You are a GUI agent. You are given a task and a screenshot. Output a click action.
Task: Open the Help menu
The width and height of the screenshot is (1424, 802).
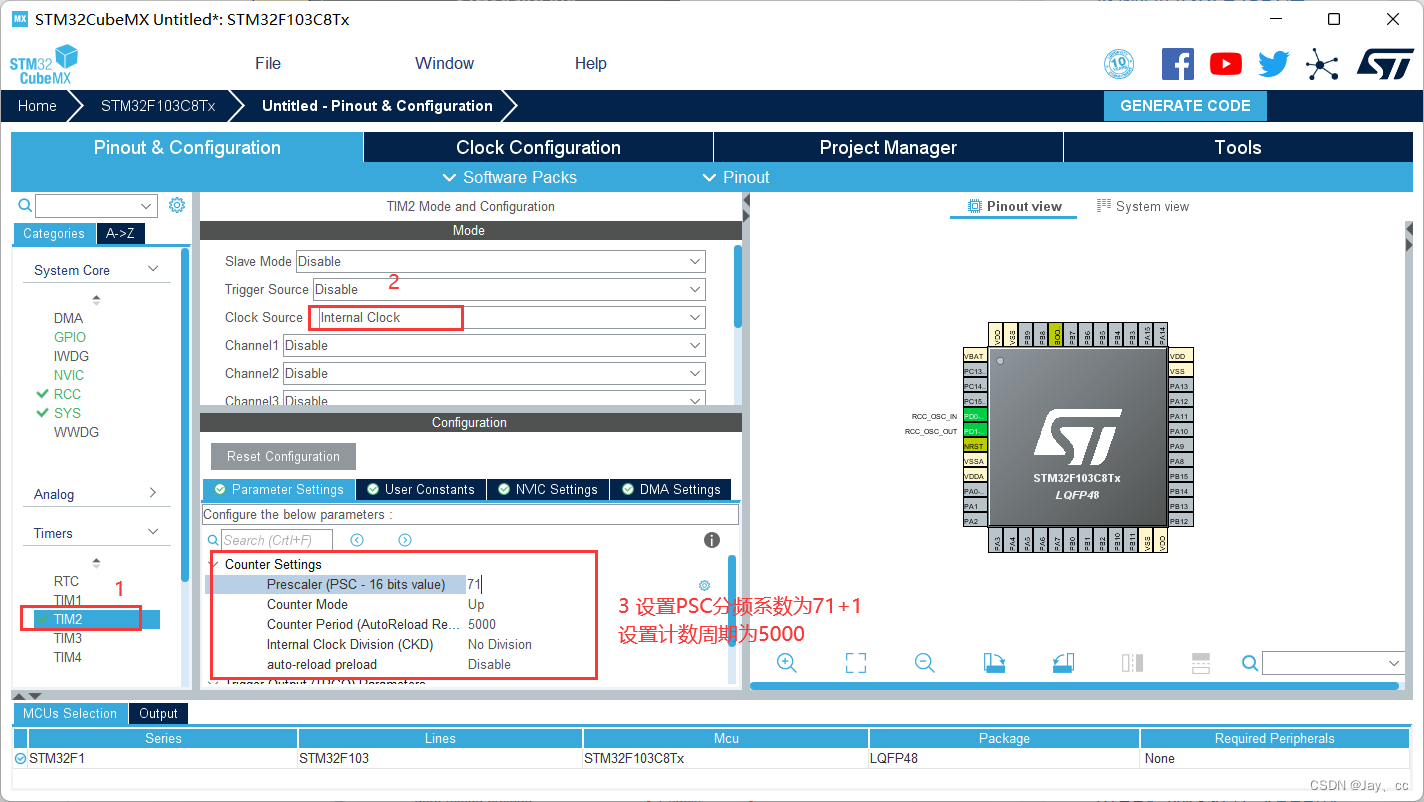(591, 63)
